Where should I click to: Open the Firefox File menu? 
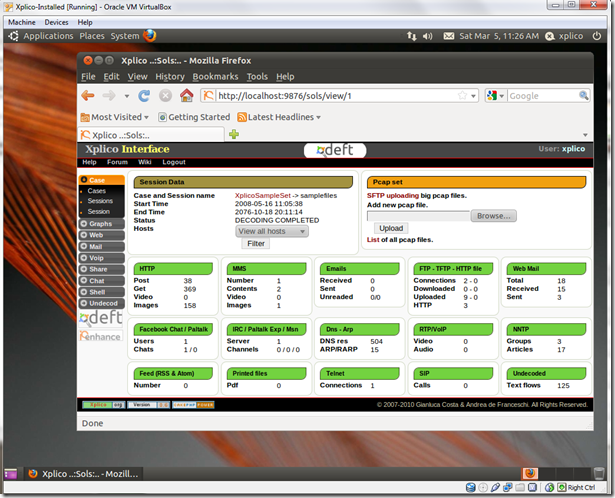coord(88,76)
